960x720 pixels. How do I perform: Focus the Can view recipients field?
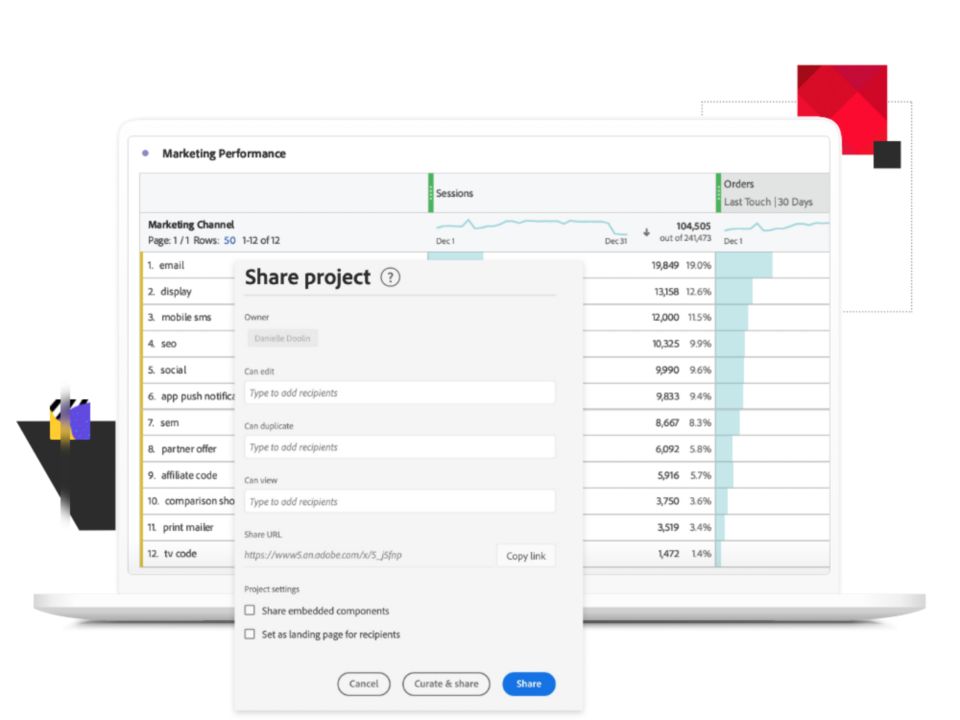click(399, 502)
